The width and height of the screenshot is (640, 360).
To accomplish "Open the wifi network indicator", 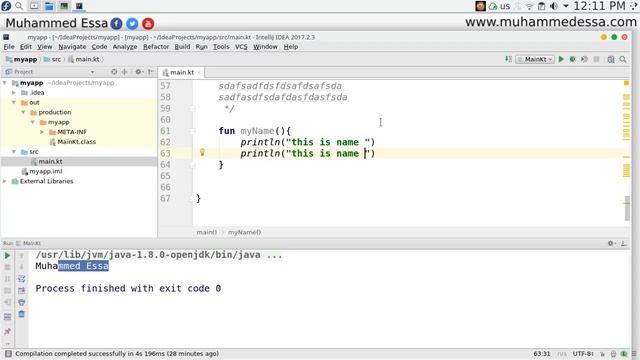I will (x=529, y=6).
